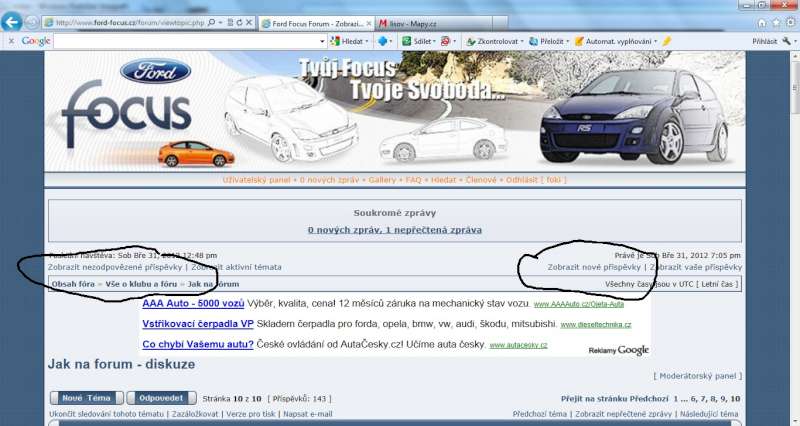Image resolution: width=800 pixels, height=426 pixels.
Task: Click the yellow highlighter icon in Google toolbar
Action: click(x=667, y=41)
